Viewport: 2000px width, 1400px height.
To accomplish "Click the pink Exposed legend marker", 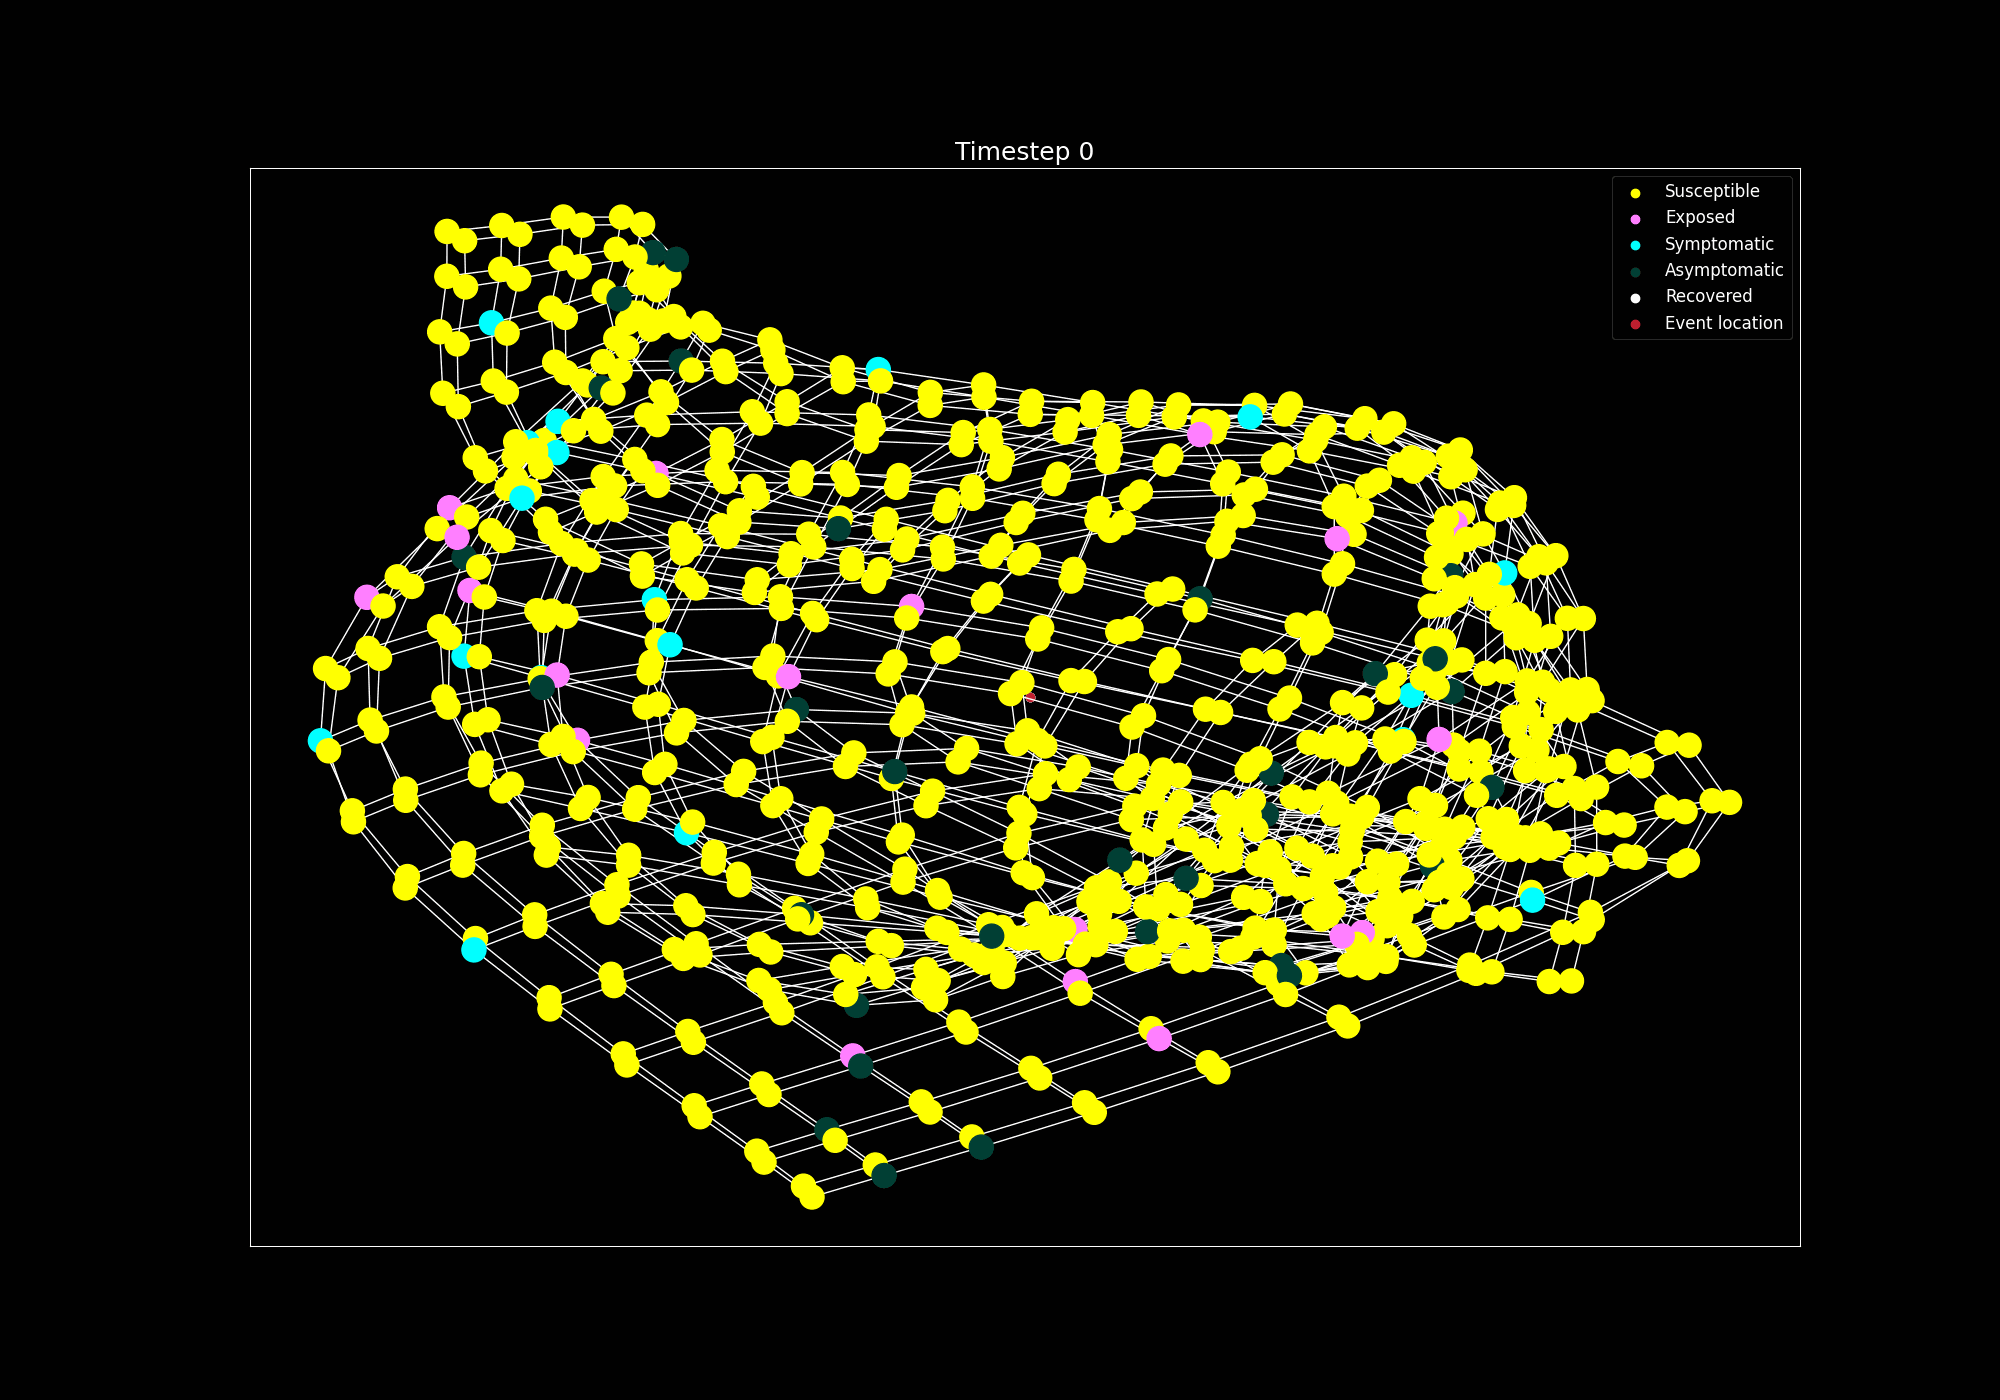I will click(1635, 218).
